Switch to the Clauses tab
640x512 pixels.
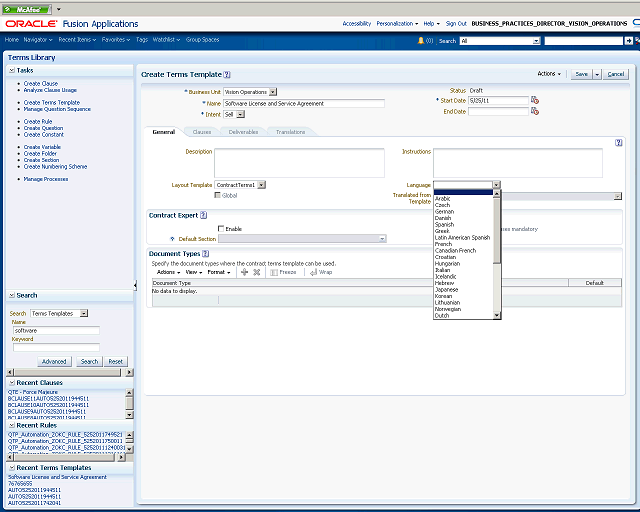tap(202, 132)
